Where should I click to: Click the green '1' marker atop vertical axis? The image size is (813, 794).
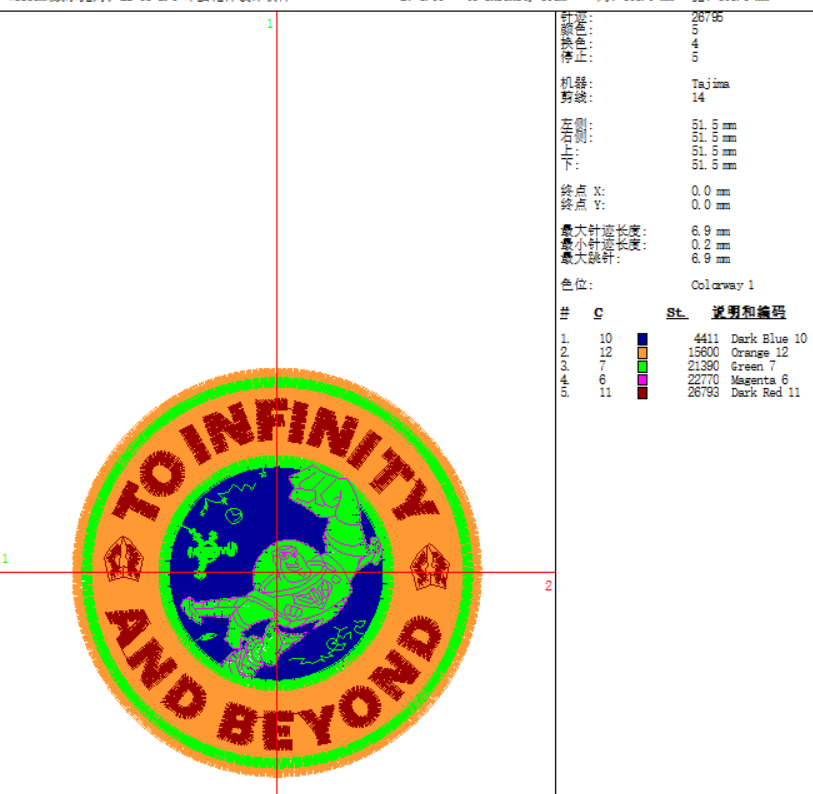click(x=270, y=24)
